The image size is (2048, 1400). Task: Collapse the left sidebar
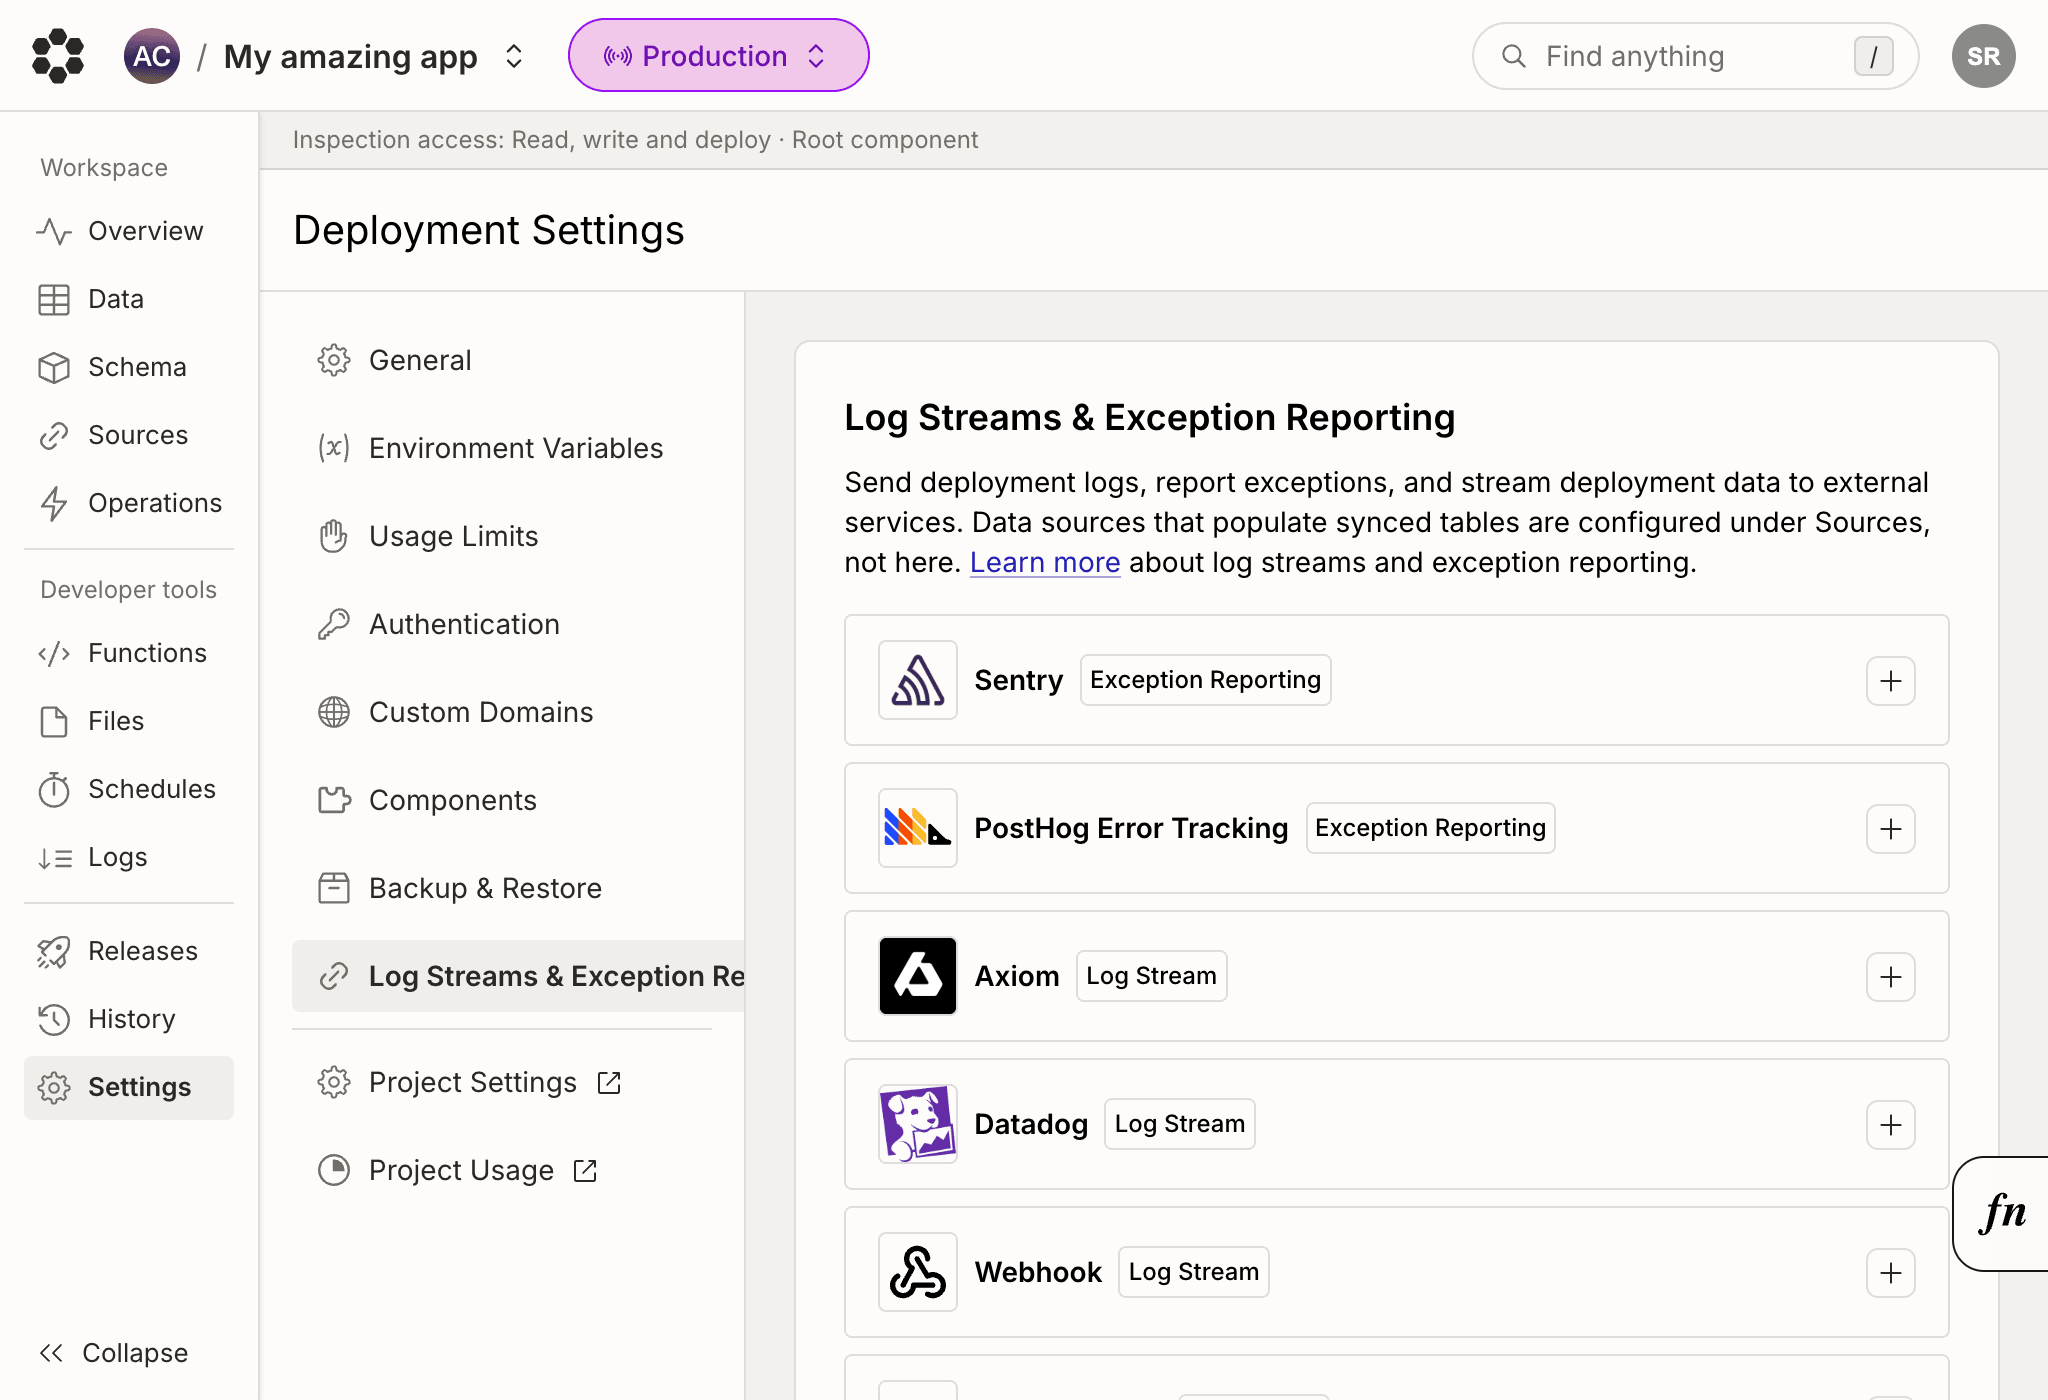(x=113, y=1353)
